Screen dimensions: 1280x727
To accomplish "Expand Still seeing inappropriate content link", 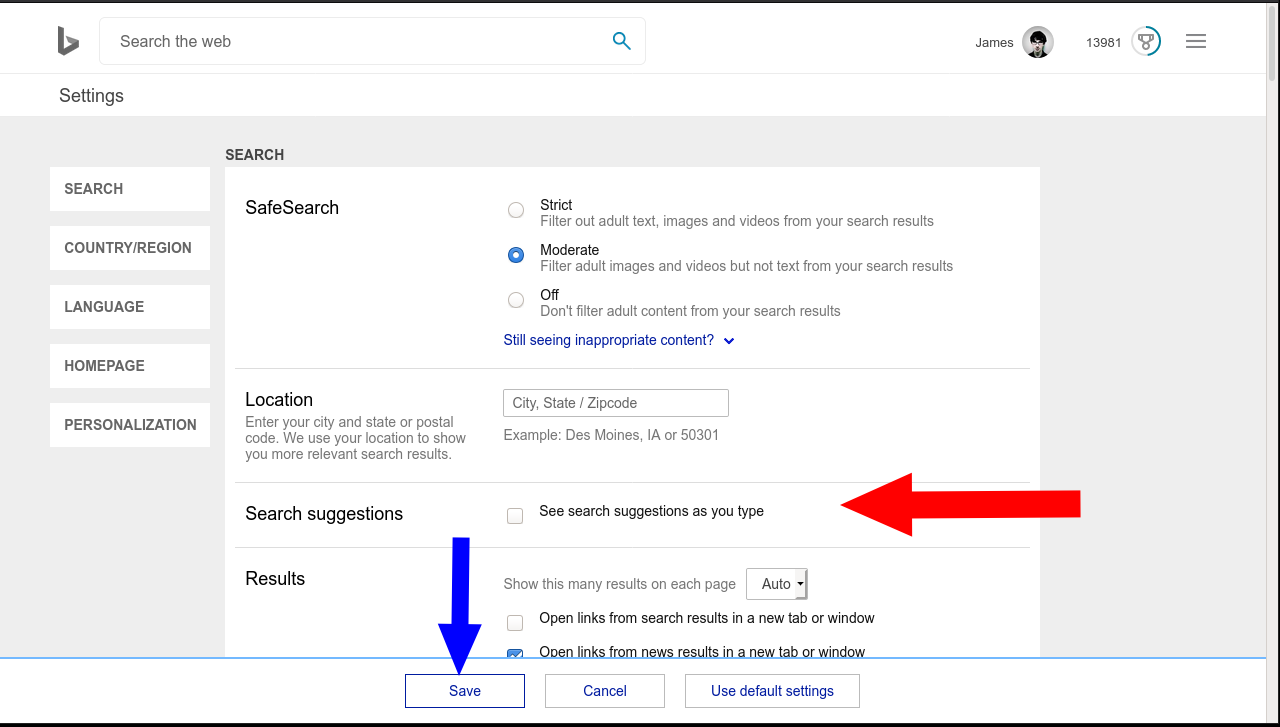I will [x=619, y=340].
